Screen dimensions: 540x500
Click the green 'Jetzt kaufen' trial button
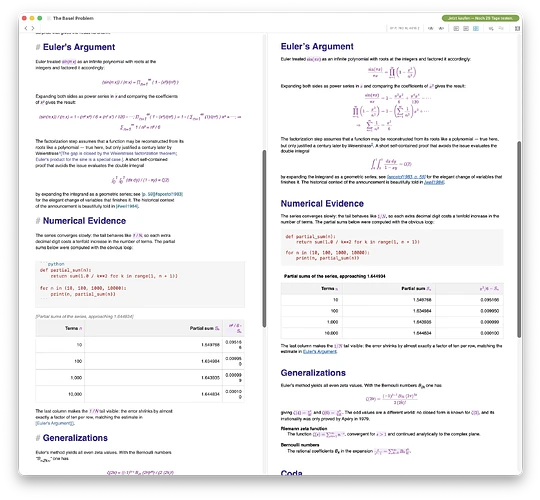480,18
